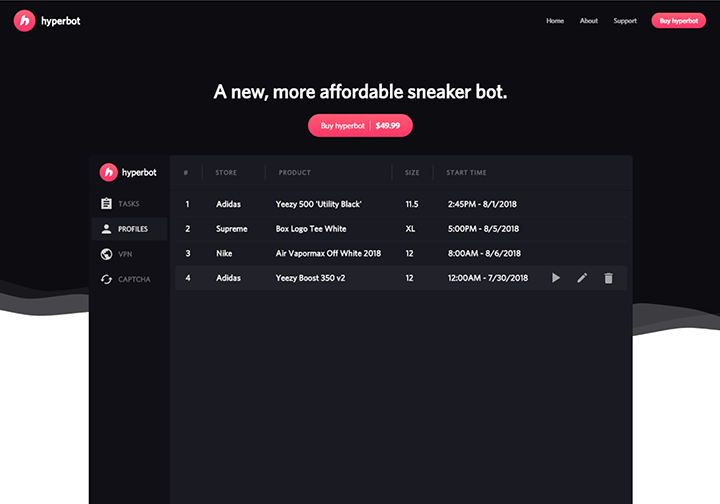The height and width of the screenshot is (504, 720).
Task: Select the Box Logo Tee White product
Action: pos(311,229)
